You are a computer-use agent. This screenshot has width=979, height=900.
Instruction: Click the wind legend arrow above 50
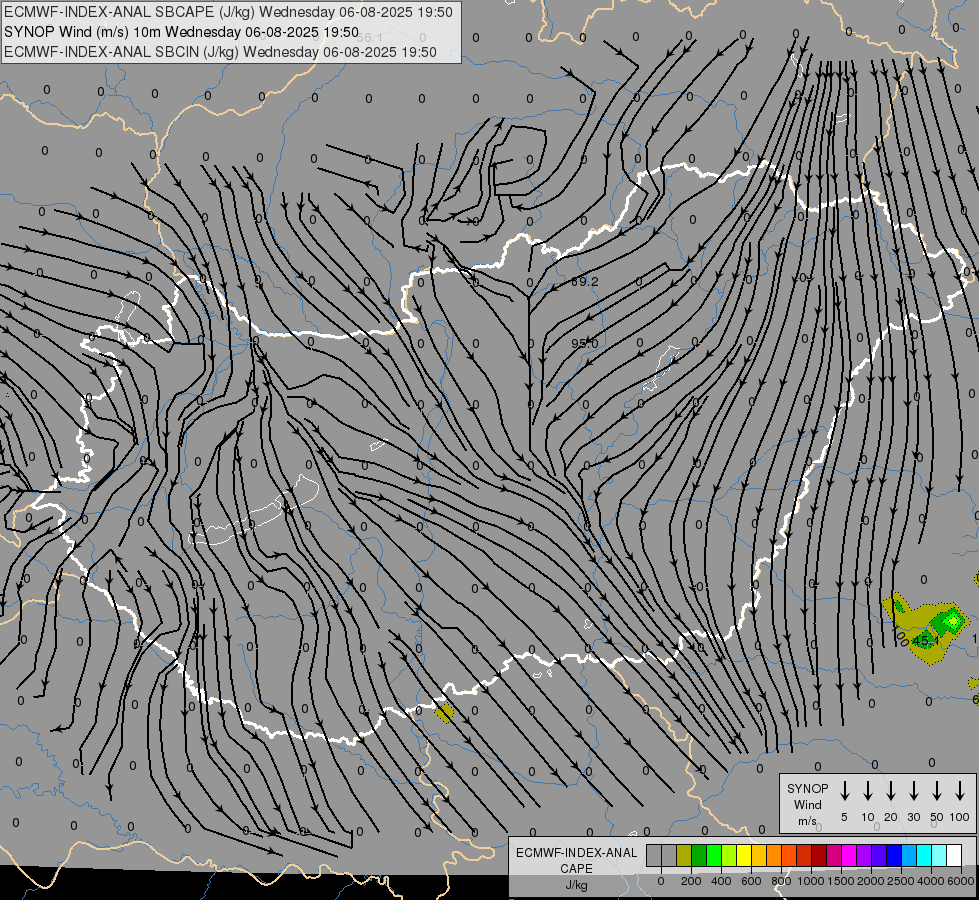[x=937, y=791]
